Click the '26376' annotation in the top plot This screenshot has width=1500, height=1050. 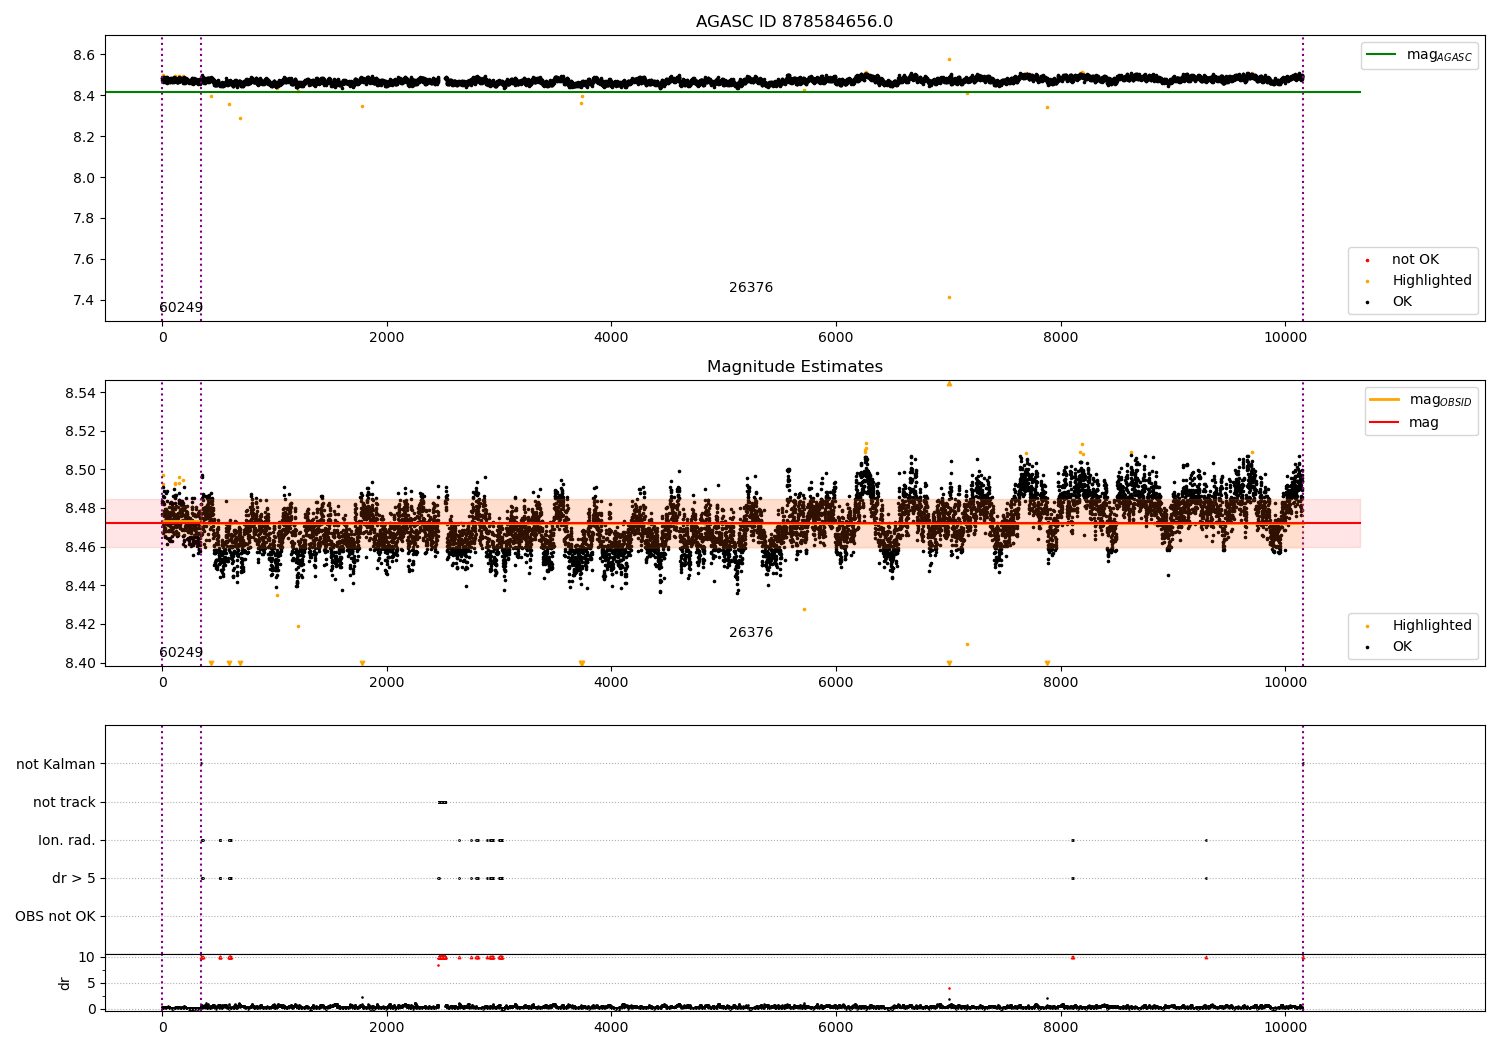click(x=751, y=288)
